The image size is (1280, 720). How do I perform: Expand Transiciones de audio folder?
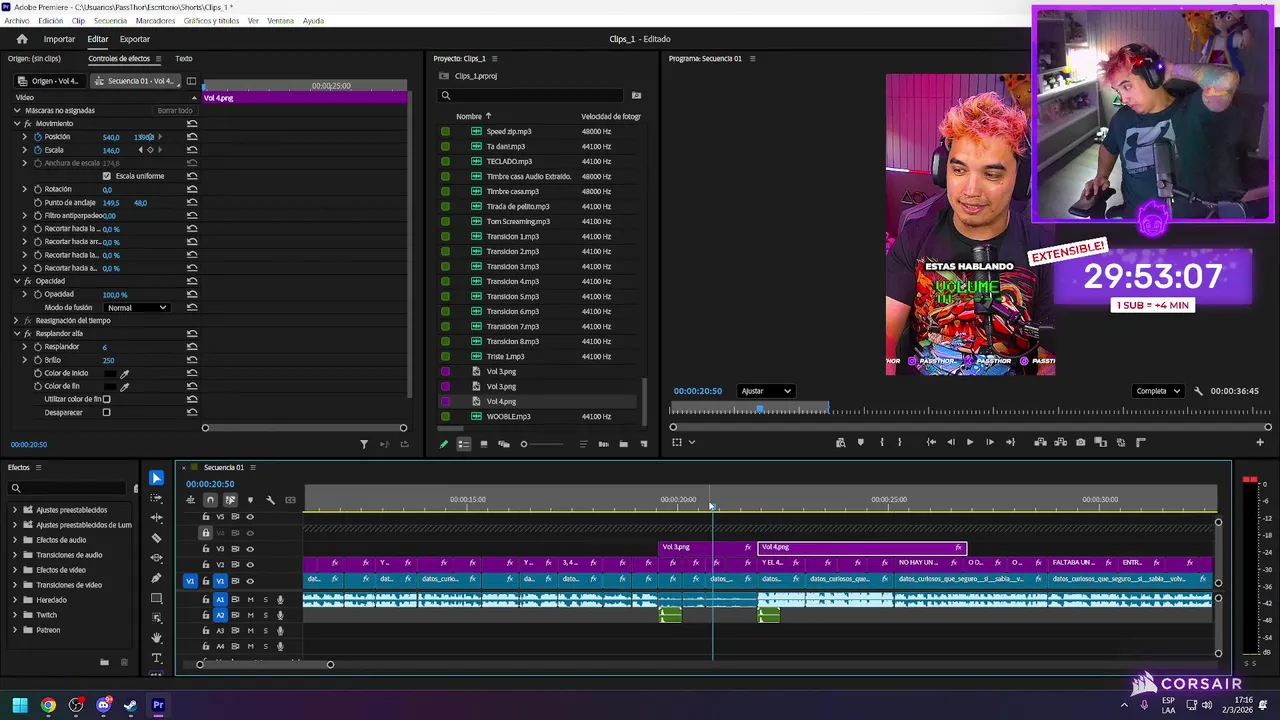(15, 555)
